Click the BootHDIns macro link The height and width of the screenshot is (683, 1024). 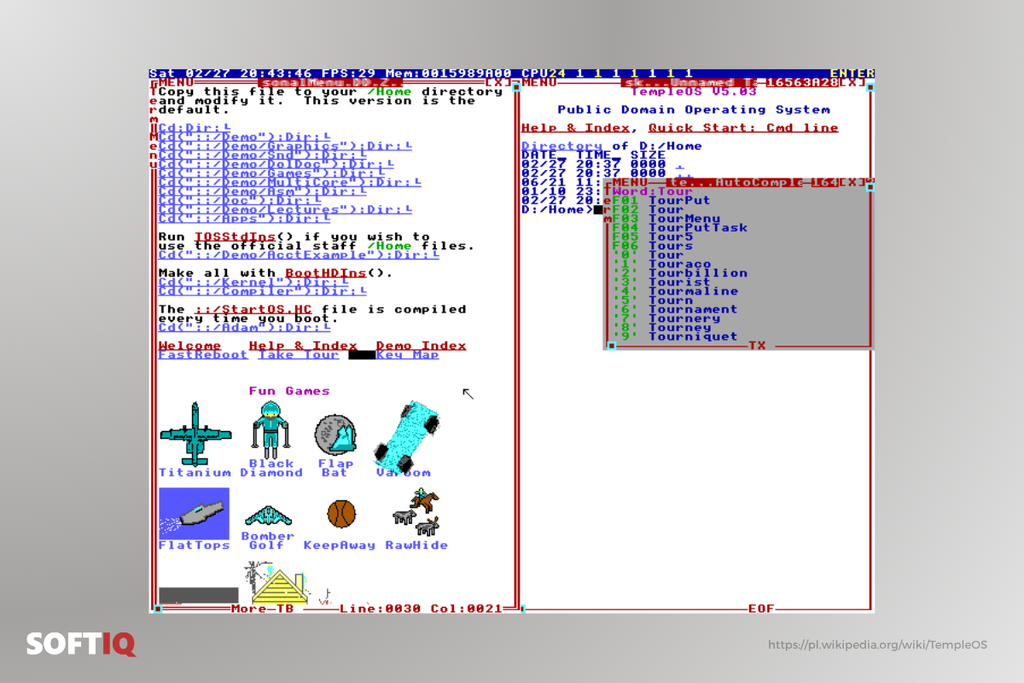(x=325, y=274)
